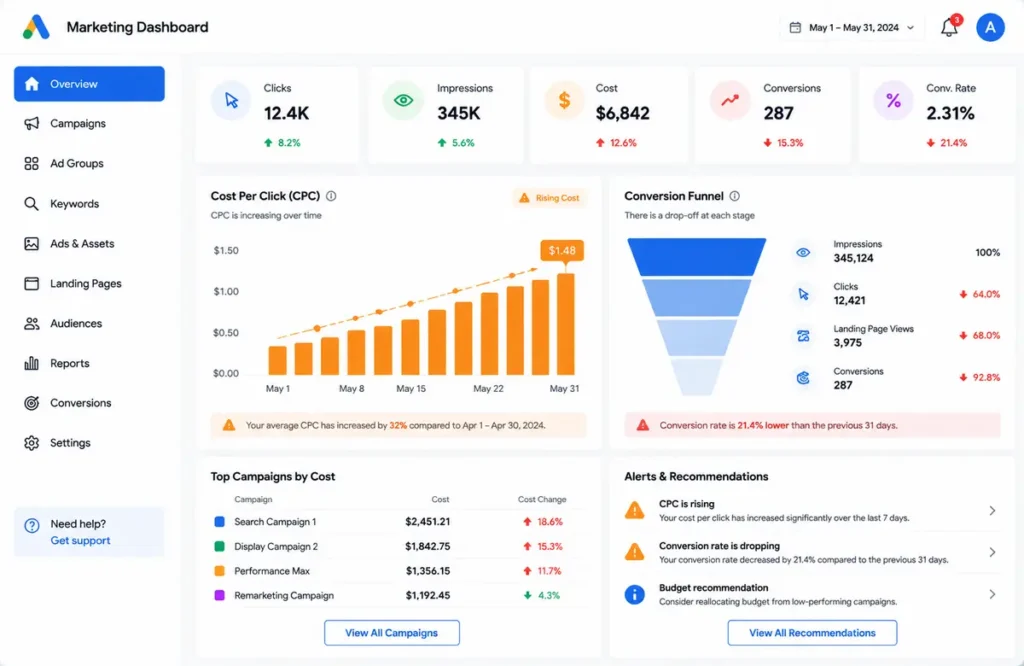Click the funnel Landing Page Views icon
The width and height of the screenshot is (1024, 666).
pyautogui.click(x=803, y=336)
